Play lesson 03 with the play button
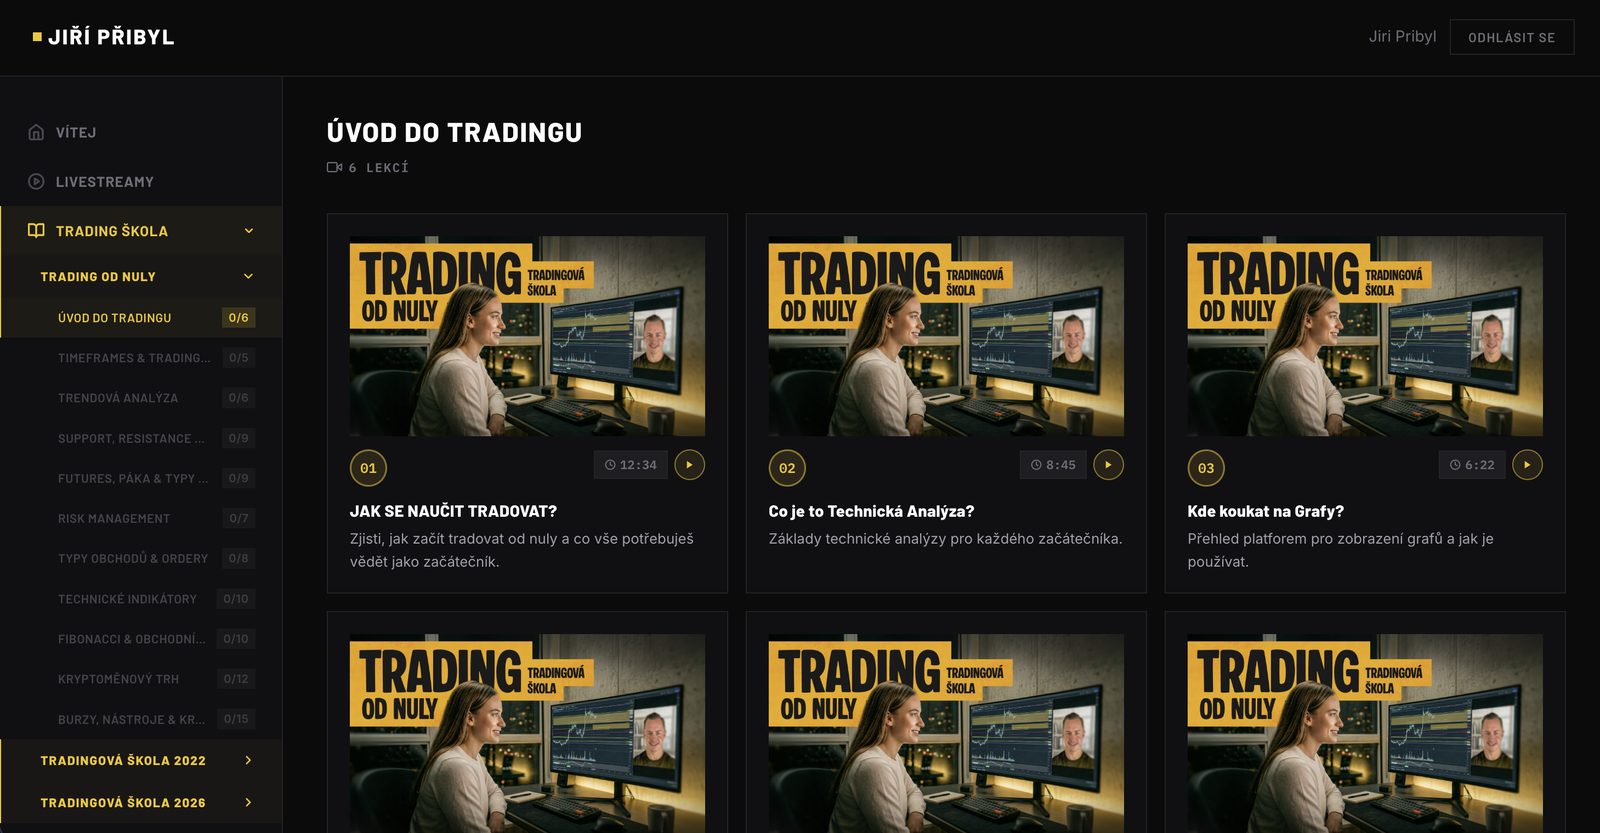 (x=1527, y=465)
